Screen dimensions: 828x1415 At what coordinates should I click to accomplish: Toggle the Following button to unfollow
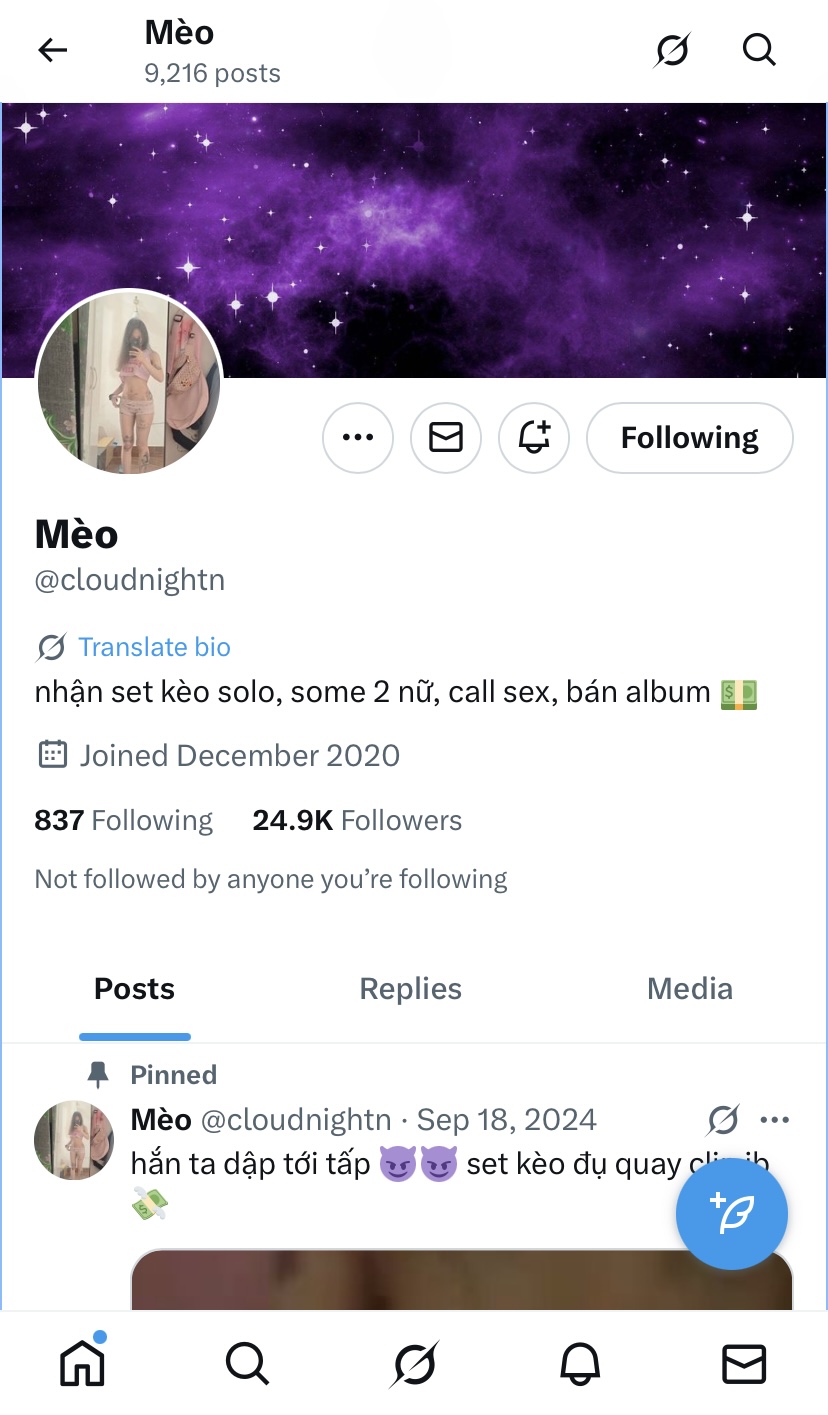click(690, 437)
